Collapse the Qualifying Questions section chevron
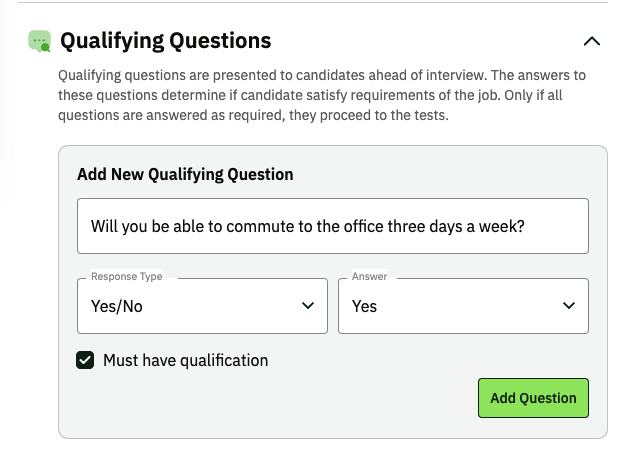The width and height of the screenshot is (628, 462). tap(592, 41)
